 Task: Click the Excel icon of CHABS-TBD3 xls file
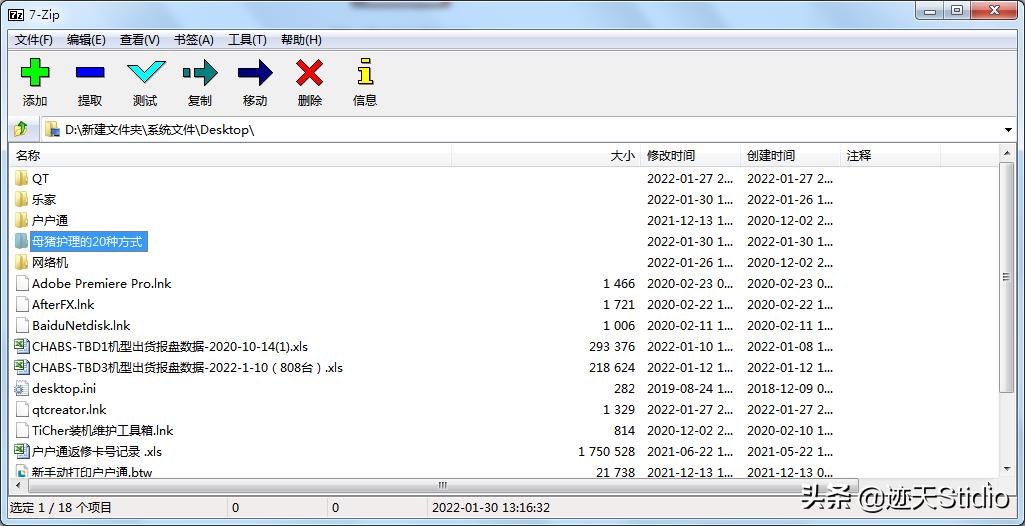coord(22,367)
